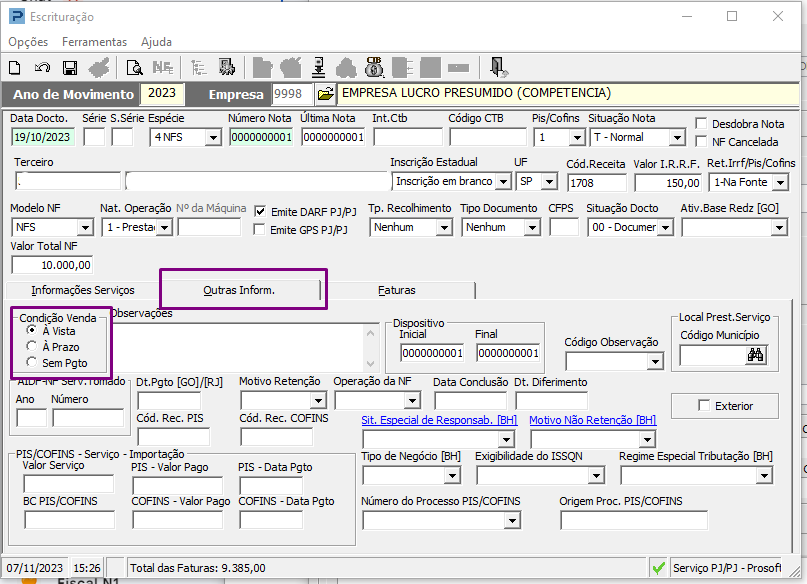
Task: Tick the NF Cancelada checkbox
Action: (702, 142)
